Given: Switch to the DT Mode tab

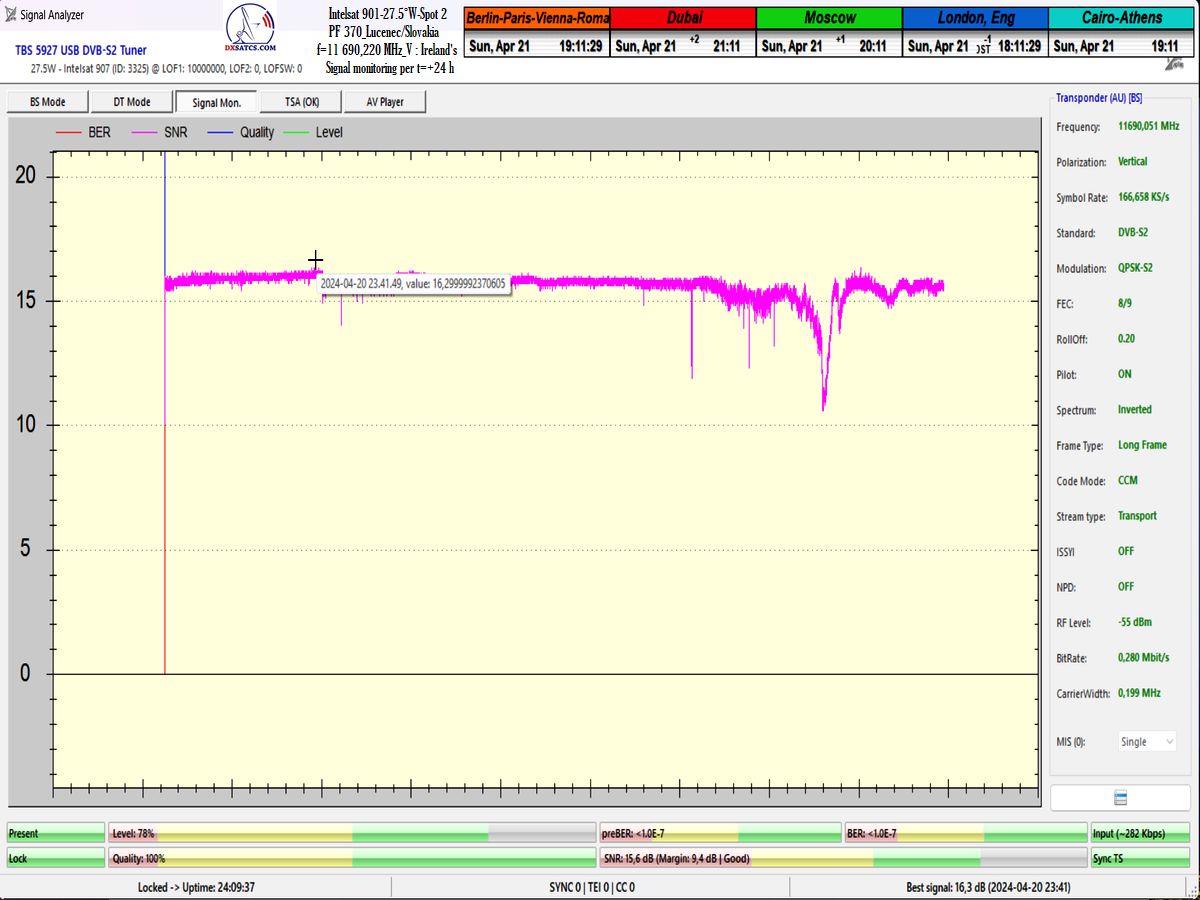Looking at the screenshot, I should coord(132,102).
